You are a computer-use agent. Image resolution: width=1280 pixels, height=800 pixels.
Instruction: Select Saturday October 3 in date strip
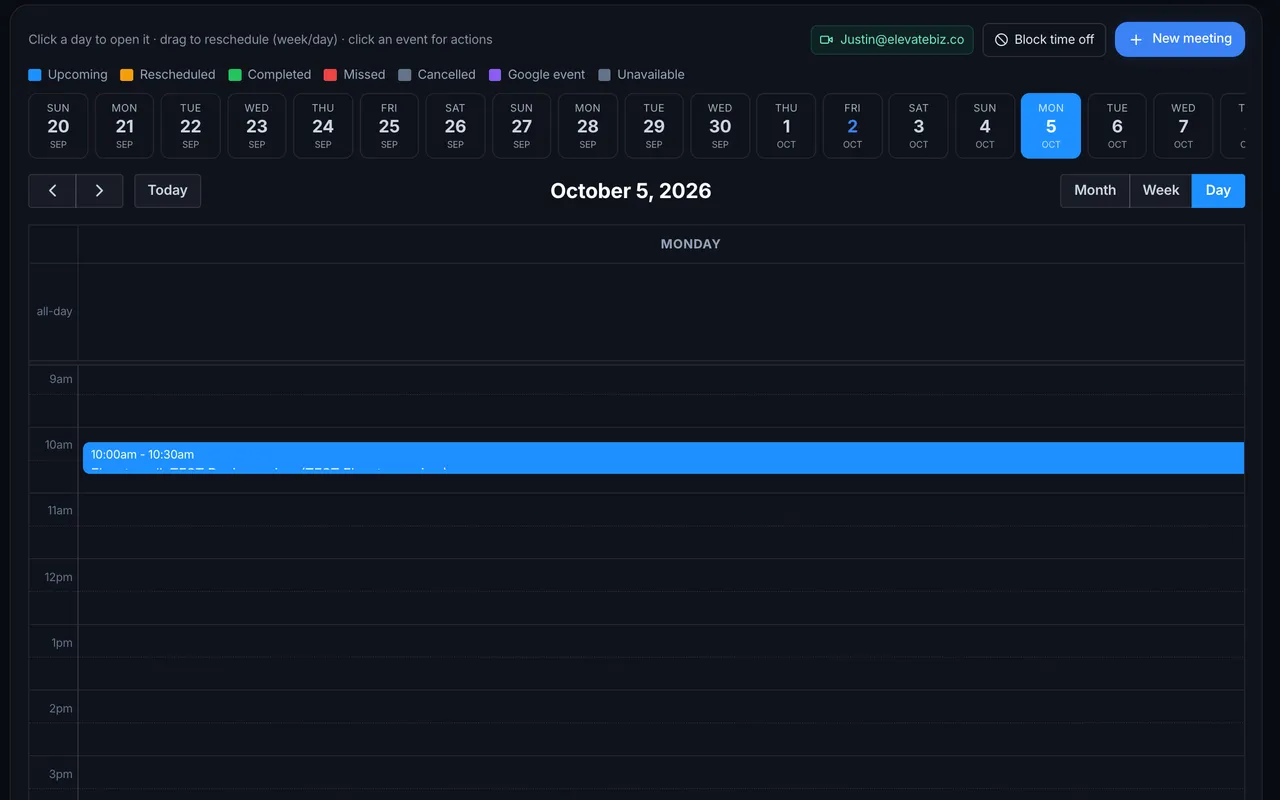click(918, 126)
